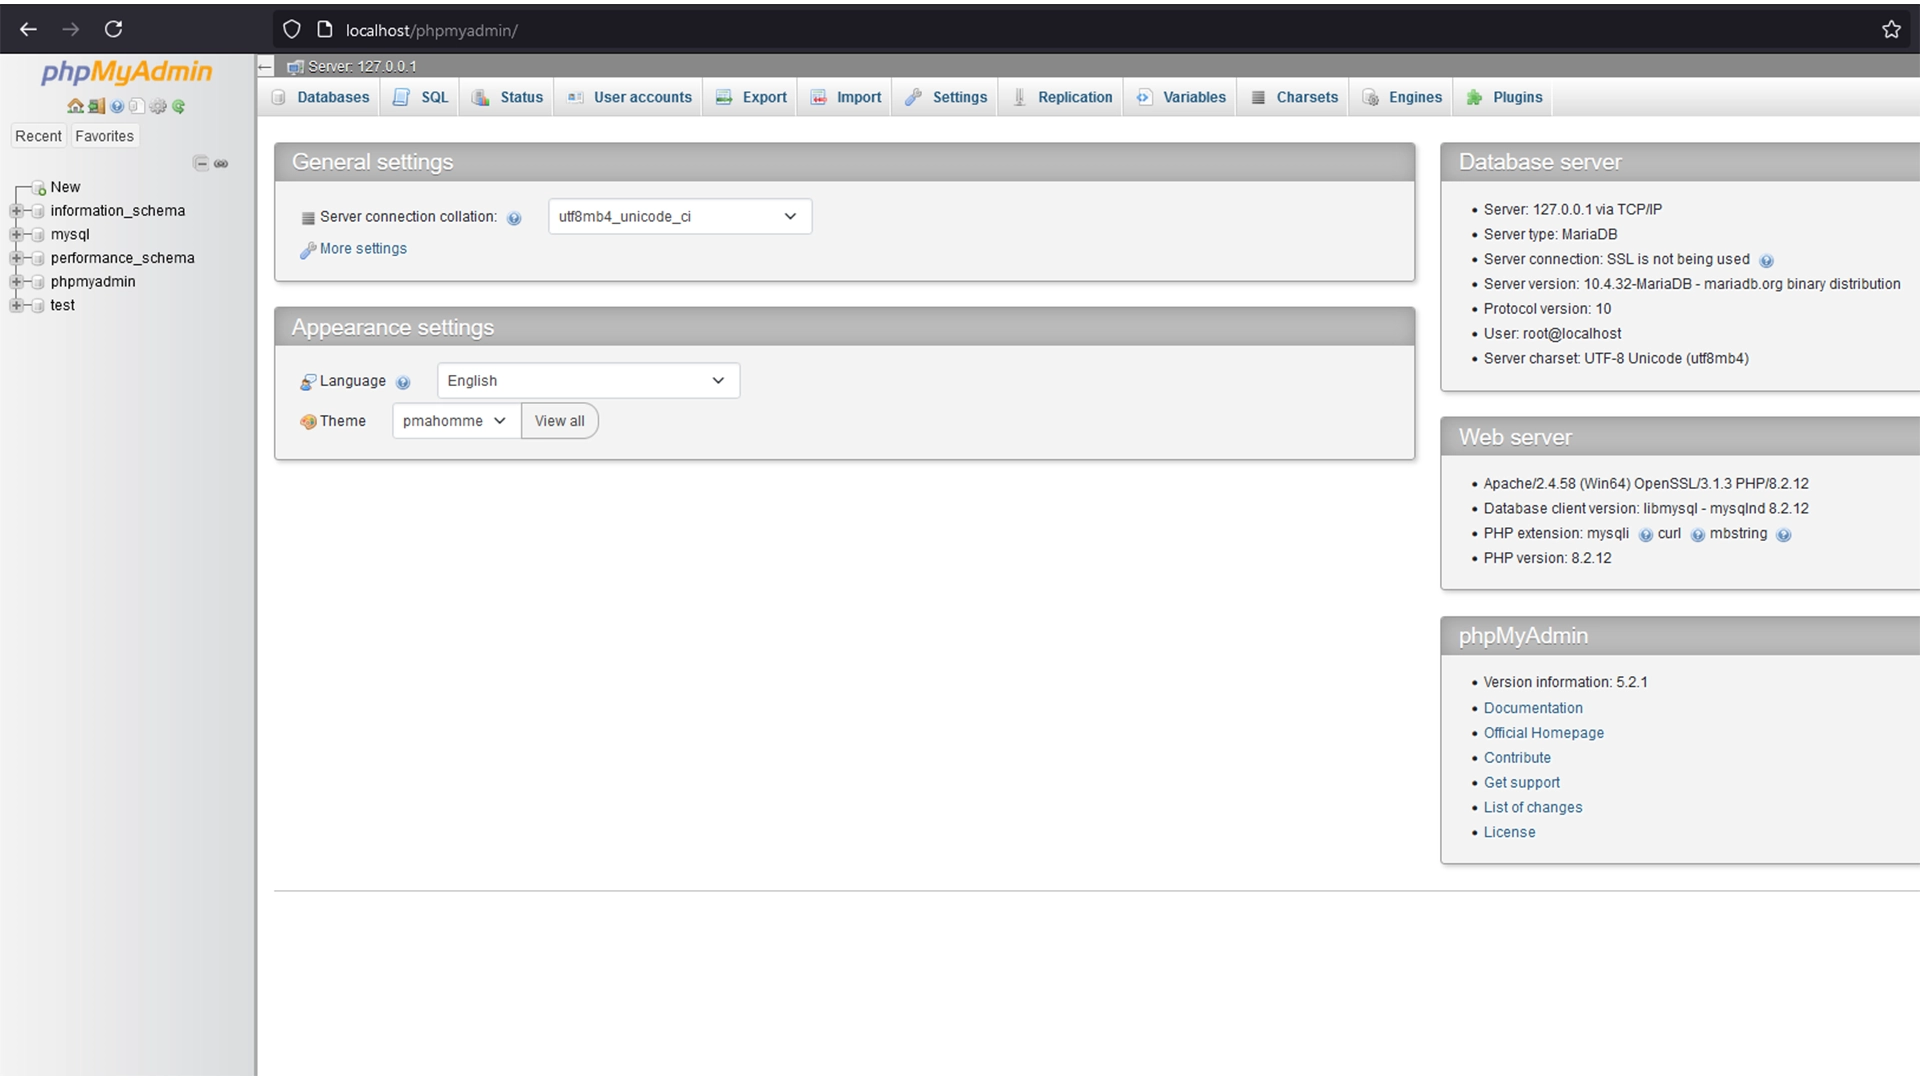This screenshot has height=1080, width=1920.
Task: Click the Home icon under phpMyAdmin logo
Action: click(x=75, y=106)
